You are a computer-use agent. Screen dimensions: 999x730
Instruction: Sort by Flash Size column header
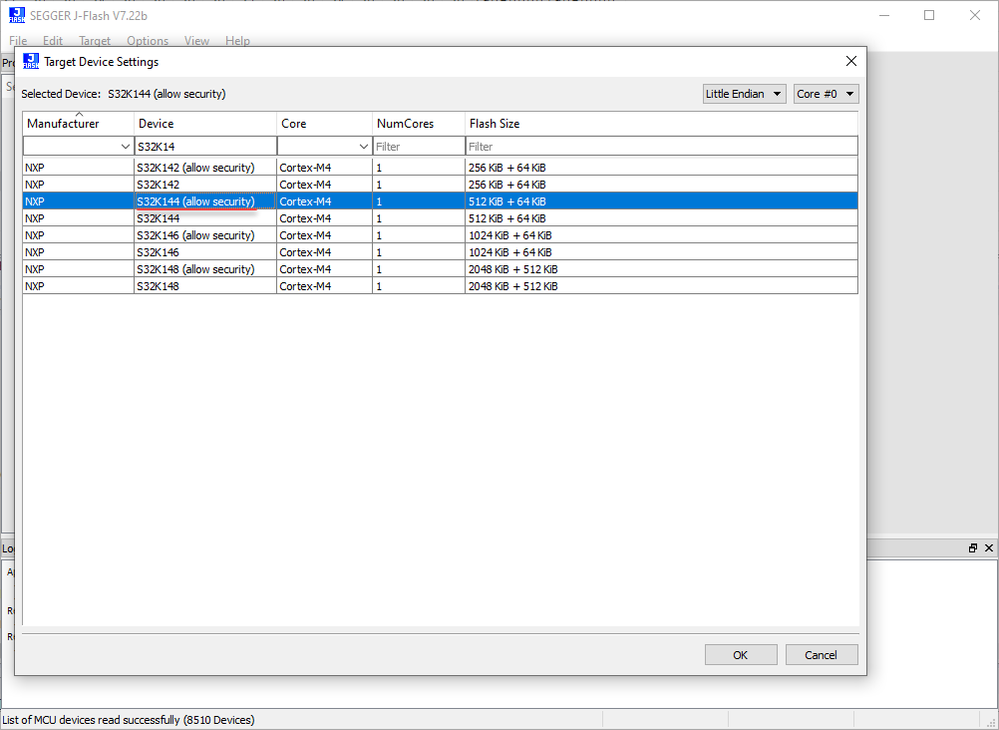tap(661, 124)
